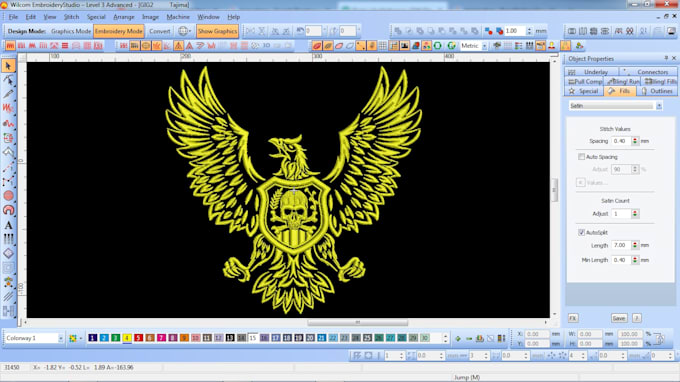This screenshot has height=382, width=680.
Task: Open the Stitch menu
Action: point(72,17)
